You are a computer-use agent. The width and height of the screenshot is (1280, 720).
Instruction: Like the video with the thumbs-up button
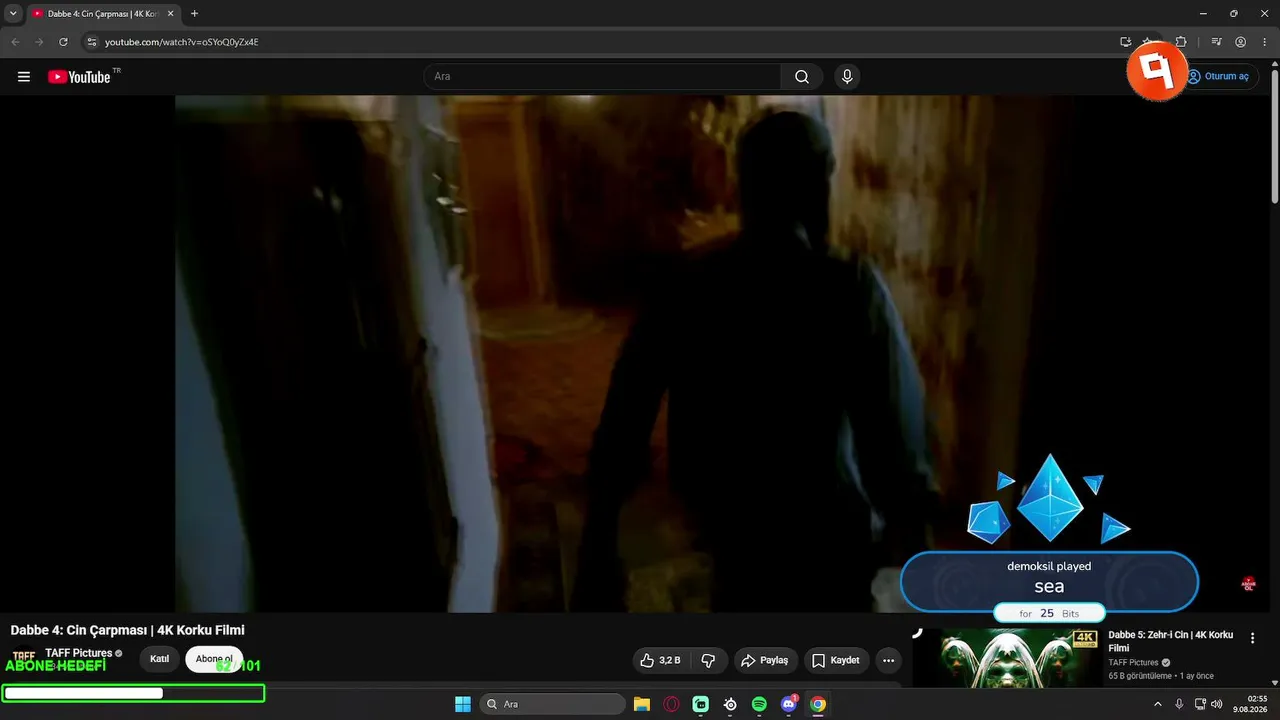(660, 660)
